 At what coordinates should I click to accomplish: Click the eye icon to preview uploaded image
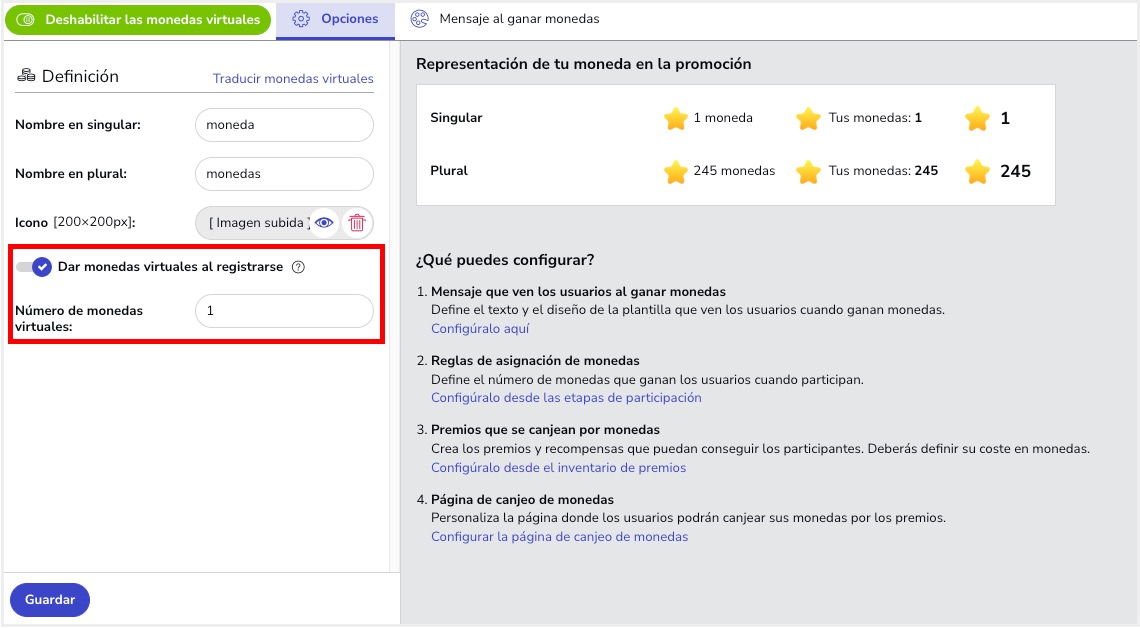324,223
